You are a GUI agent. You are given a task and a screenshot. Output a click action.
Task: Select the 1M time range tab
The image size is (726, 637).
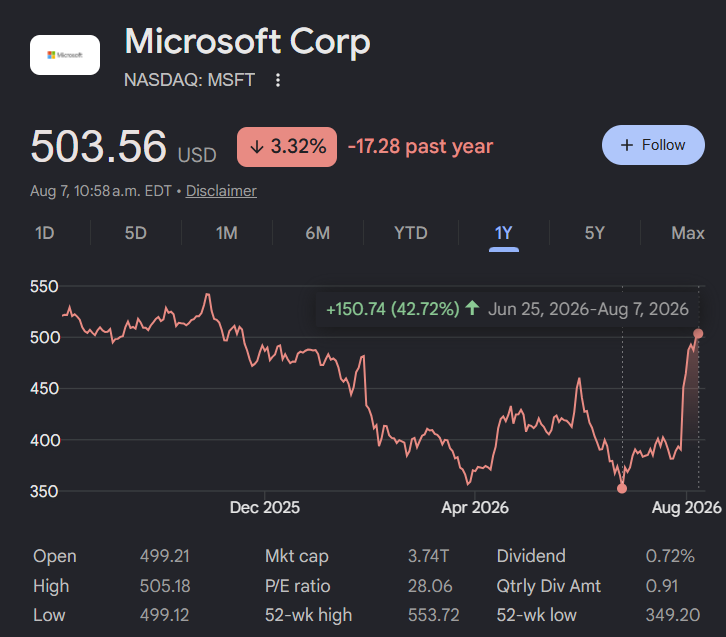(227, 233)
